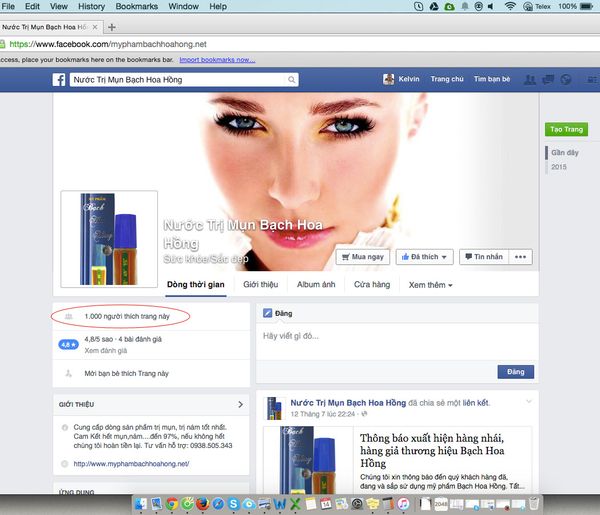Viewport: 600px width, 515px height.
Task: Switch to Giới thiệu tab
Action: coord(261,285)
